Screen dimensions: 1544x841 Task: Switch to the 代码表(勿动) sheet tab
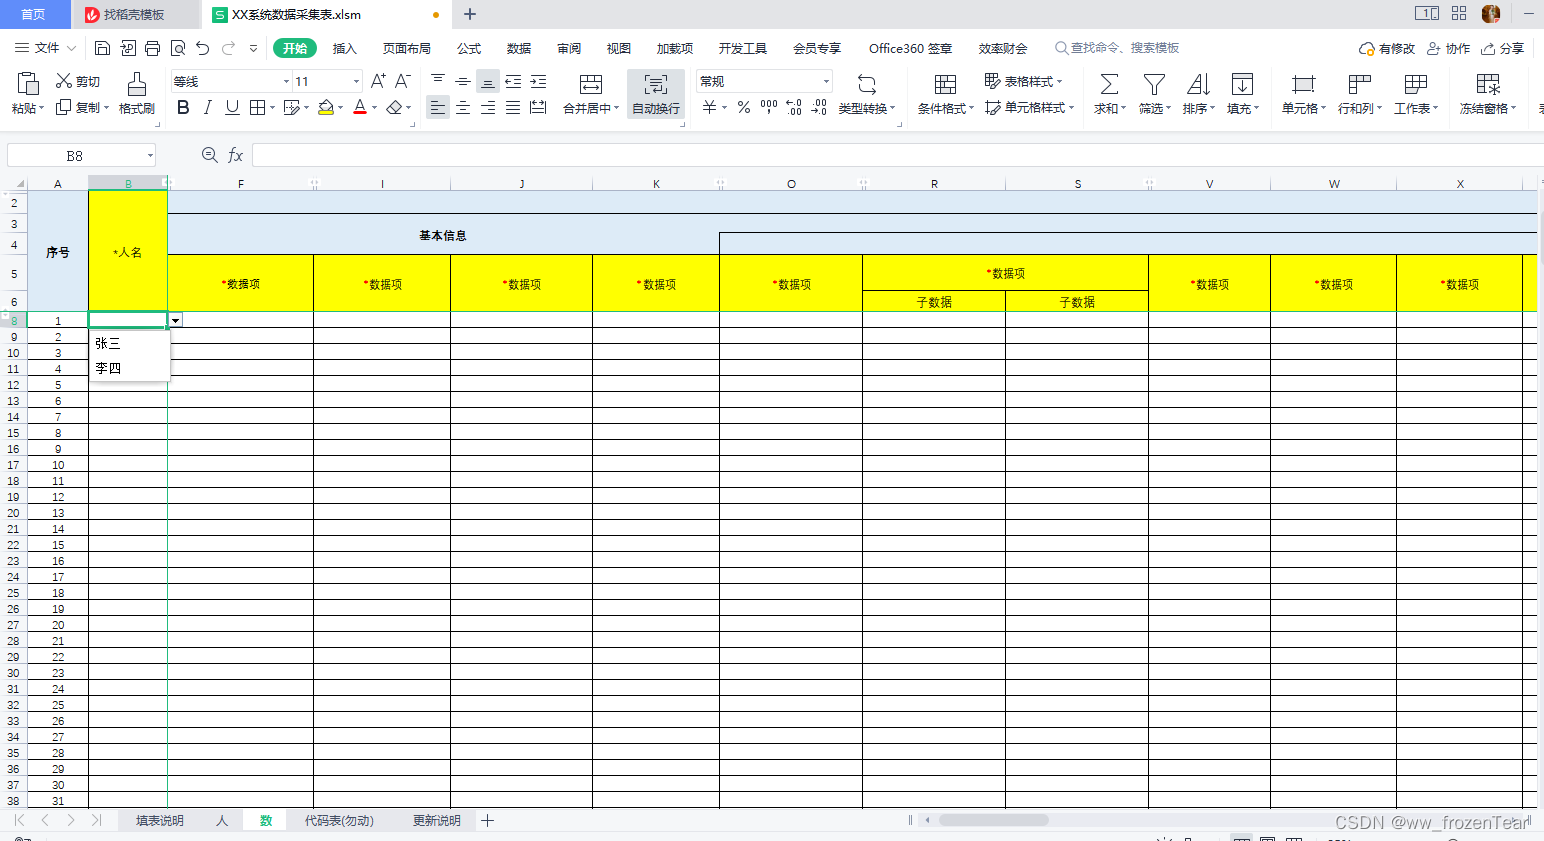click(339, 820)
